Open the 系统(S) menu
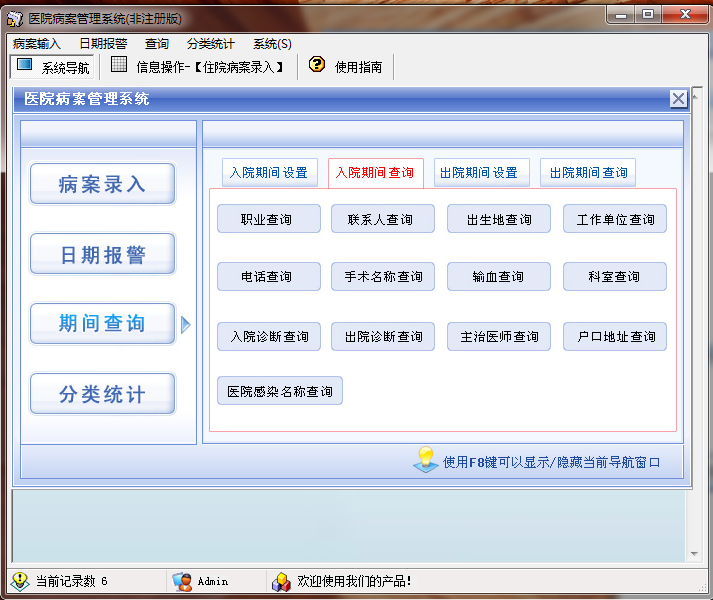713x600 pixels. click(x=272, y=44)
